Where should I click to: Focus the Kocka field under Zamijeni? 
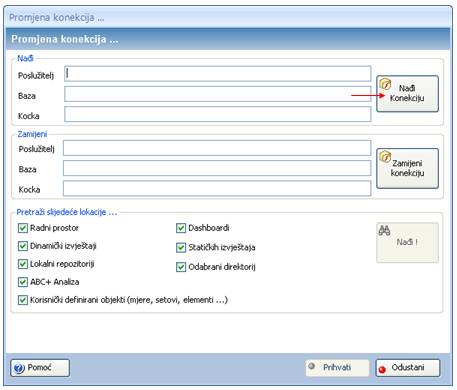coord(217,188)
